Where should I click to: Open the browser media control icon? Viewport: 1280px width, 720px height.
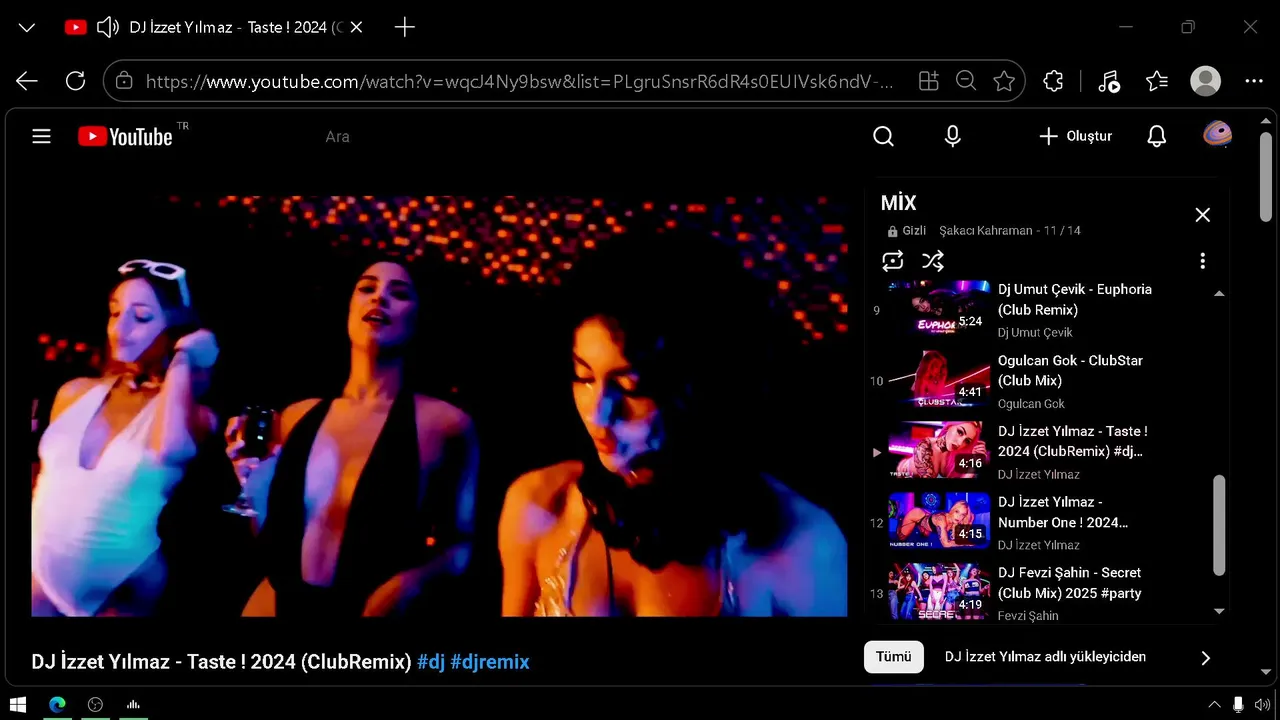point(1108,81)
